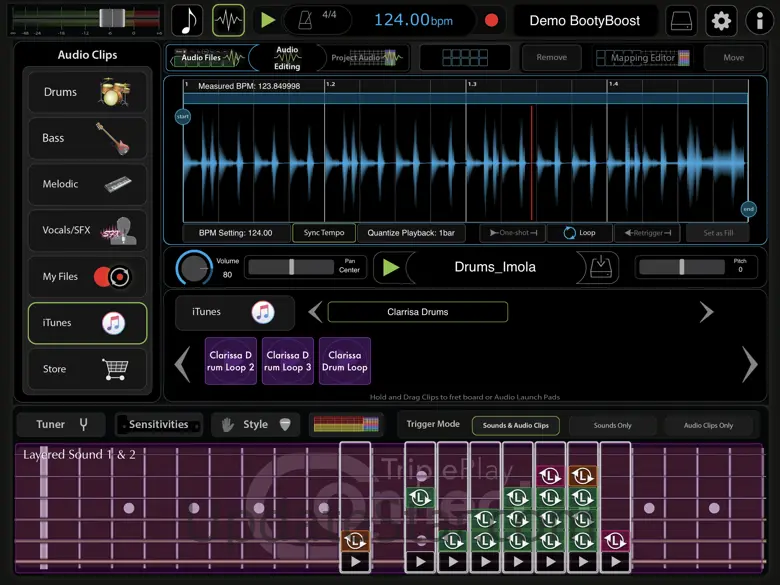Click the Measured BPM: 123.849998 label
This screenshot has width=780, height=585.
pyautogui.click(x=249, y=86)
